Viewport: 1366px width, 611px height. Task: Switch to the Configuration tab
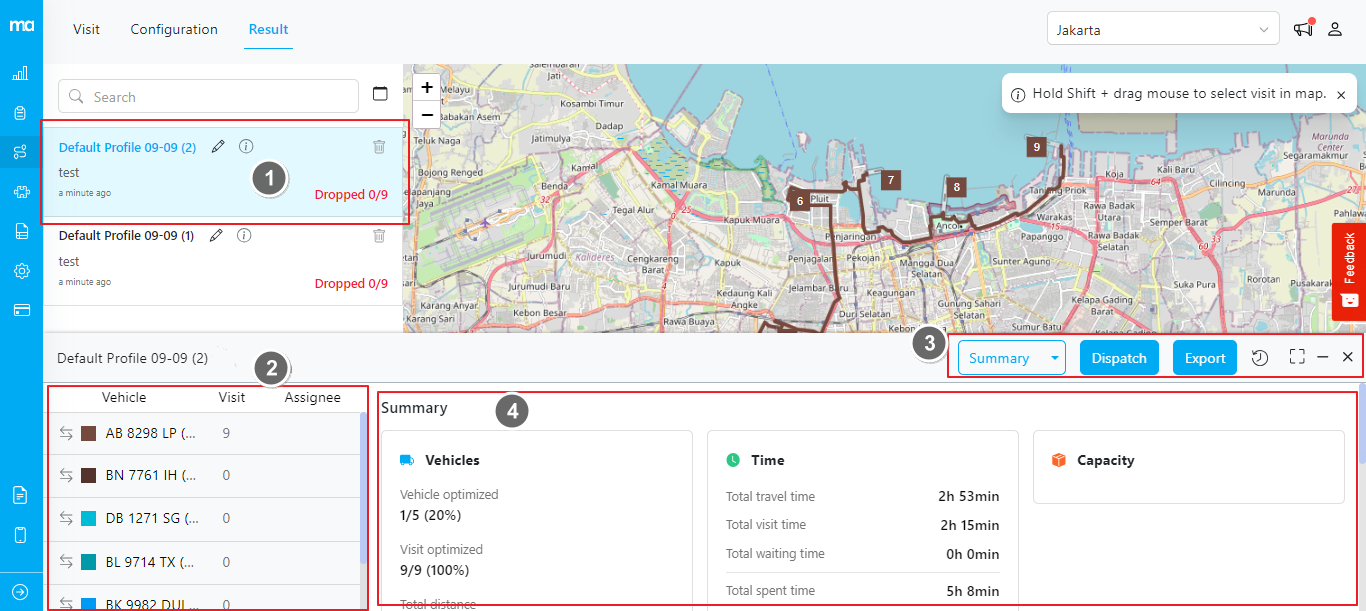(174, 29)
